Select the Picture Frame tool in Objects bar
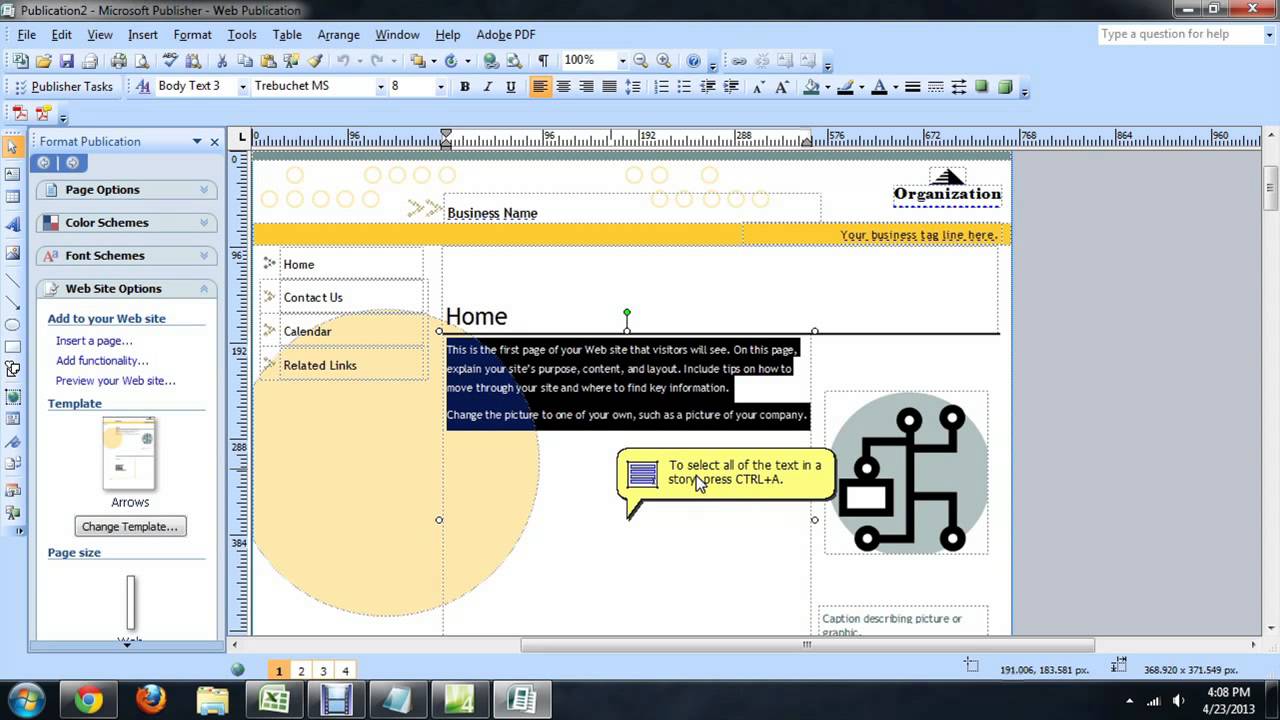 (12, 253)
